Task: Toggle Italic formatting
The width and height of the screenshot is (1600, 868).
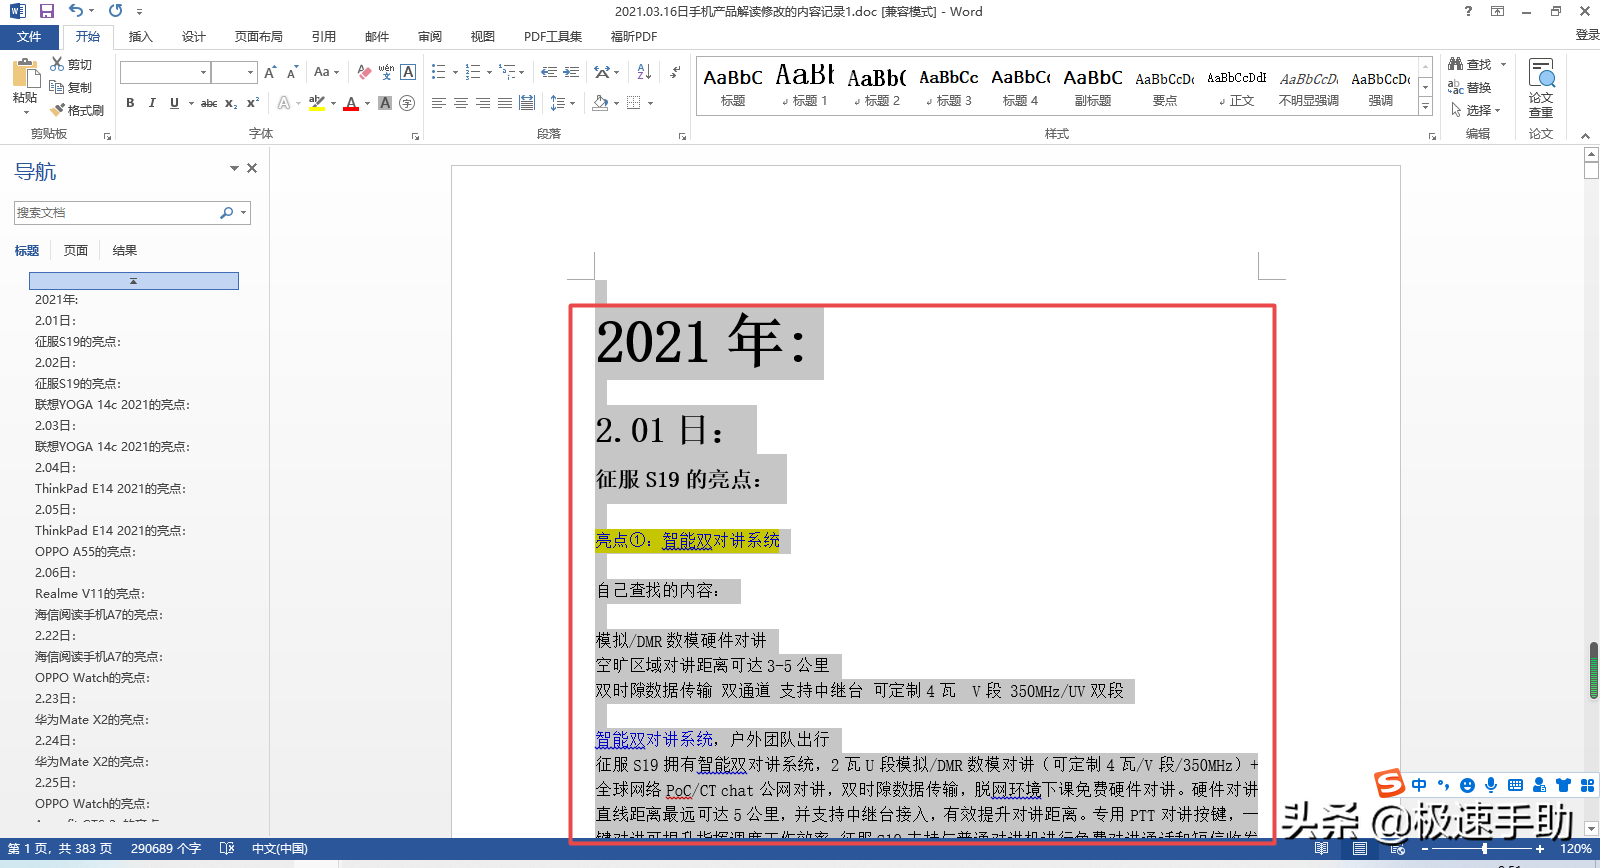Action: click(152, 103)
